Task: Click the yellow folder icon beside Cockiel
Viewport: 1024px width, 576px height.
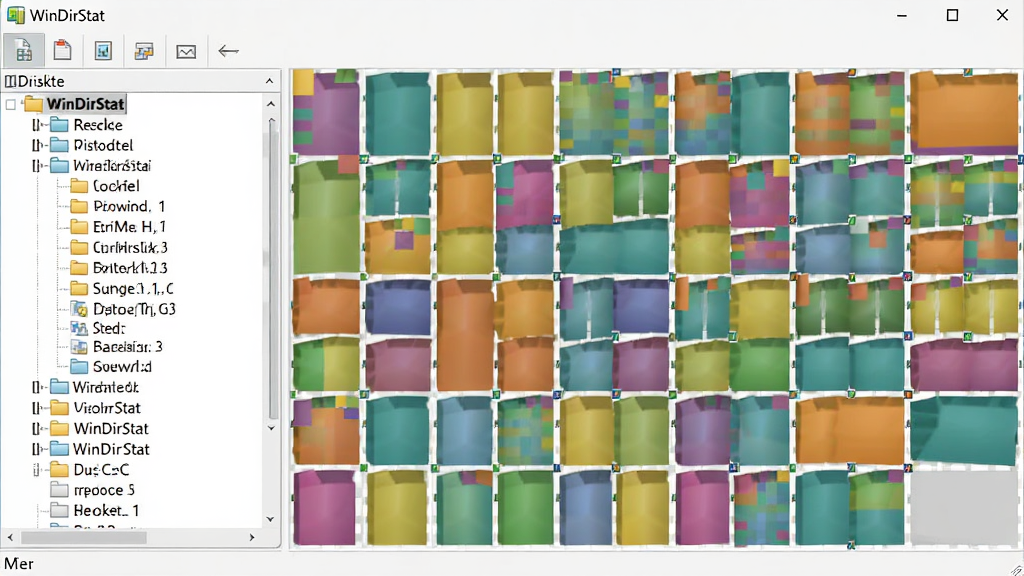Action: 79,186
